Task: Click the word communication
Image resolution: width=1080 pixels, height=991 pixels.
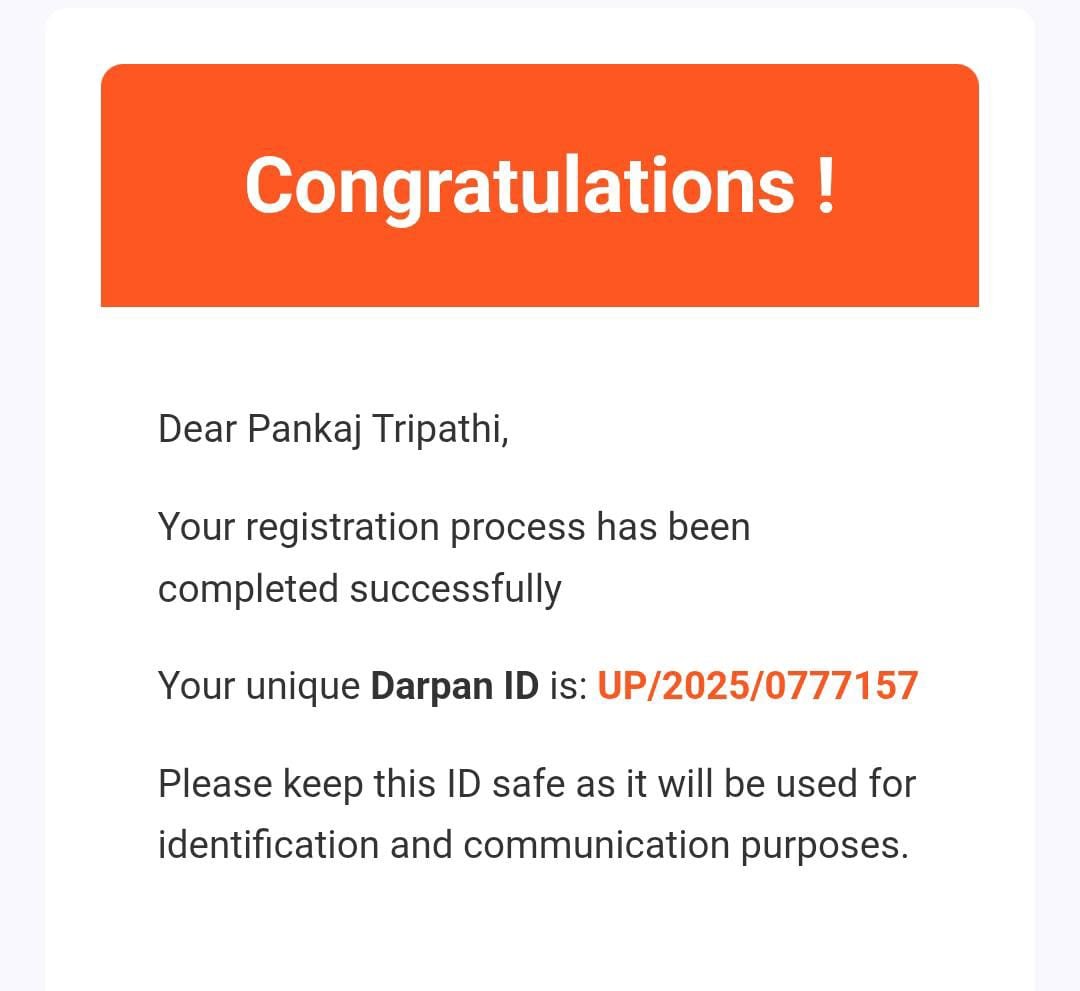Action: click(595, 845)
